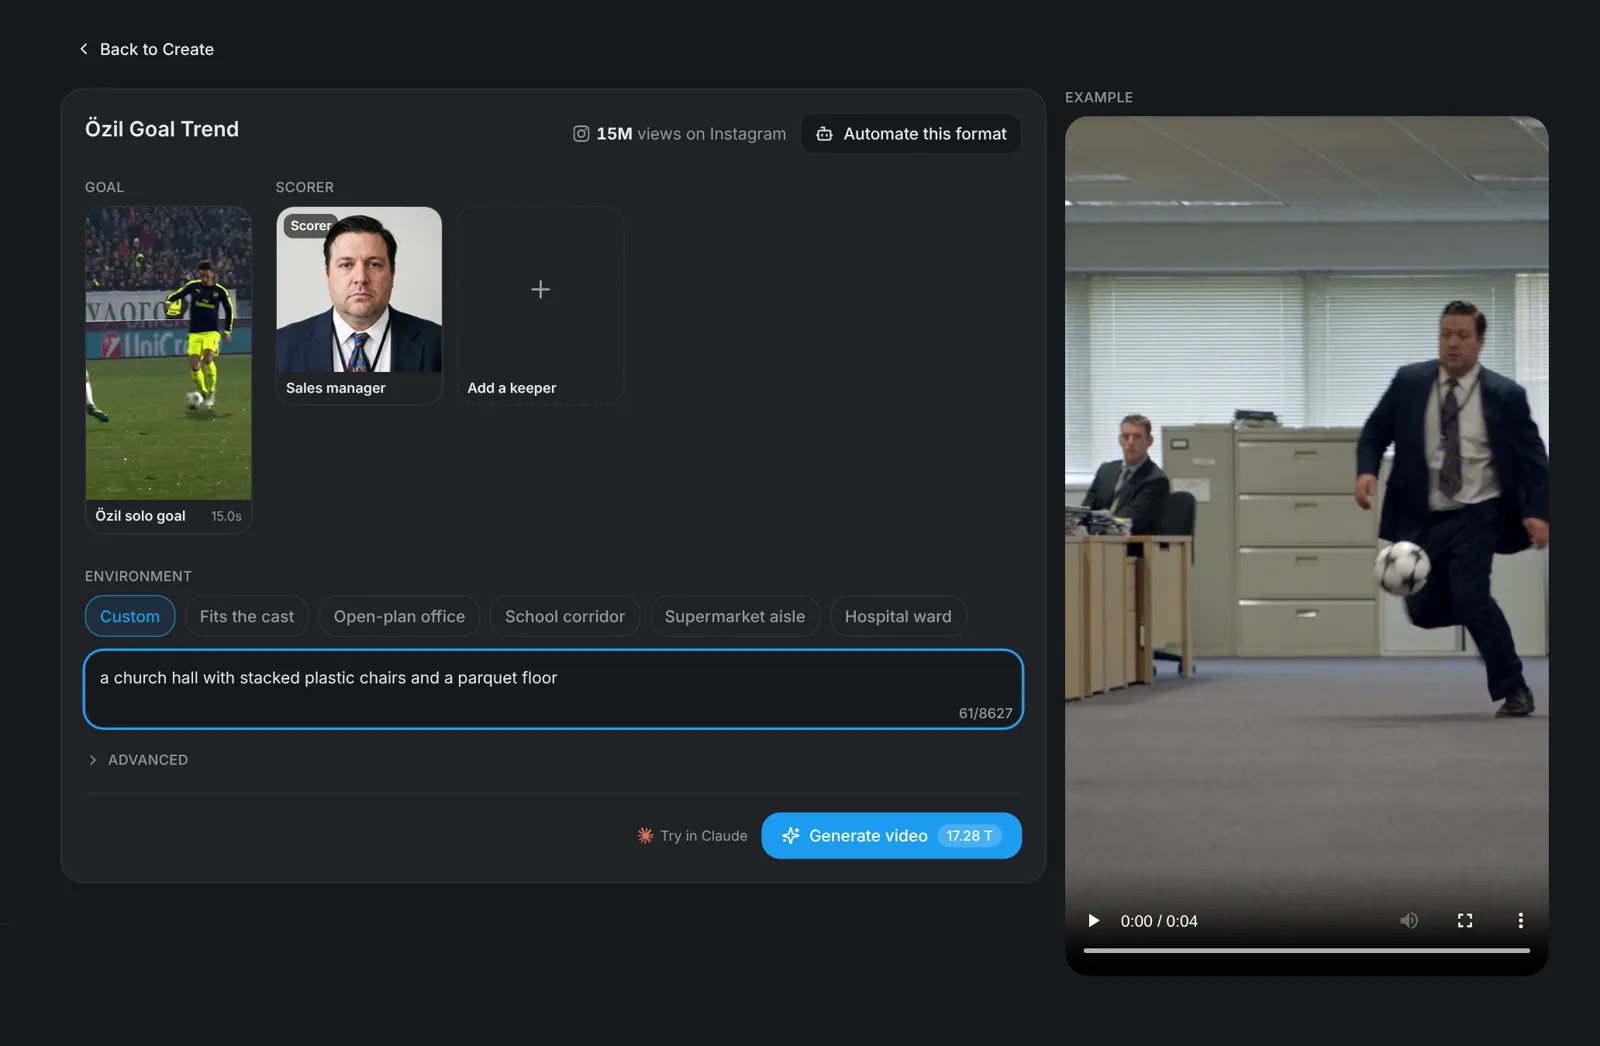Screen dimensions: 1600x1046
Task: Click the Back to Create arrow icon
Action: click(x=84, y=49)
